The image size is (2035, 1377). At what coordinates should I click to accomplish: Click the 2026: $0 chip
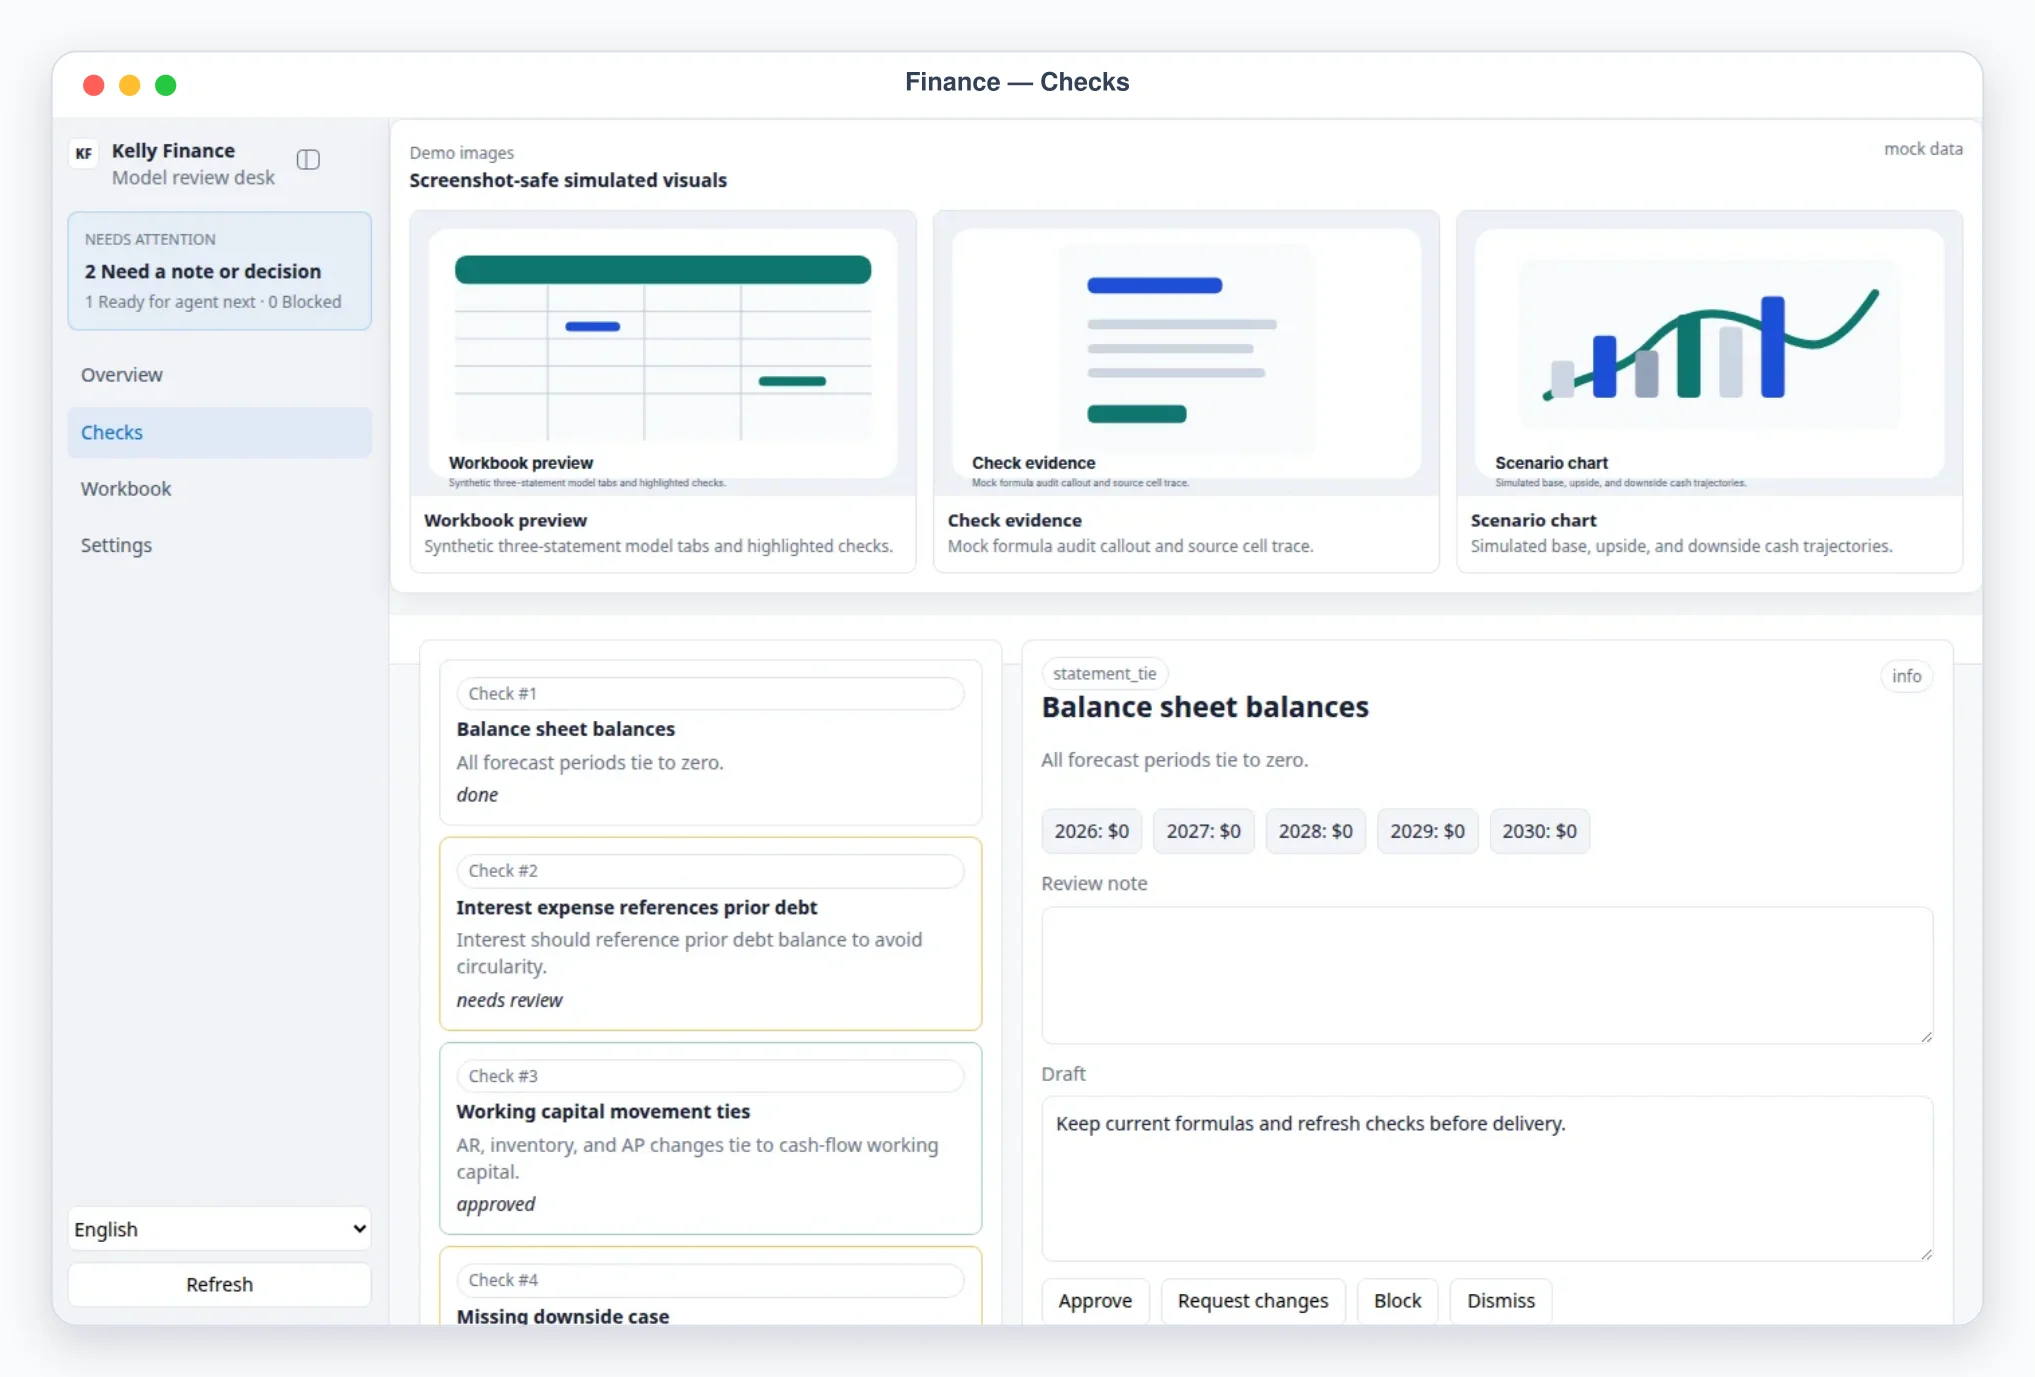click(x=1091, y=831)
